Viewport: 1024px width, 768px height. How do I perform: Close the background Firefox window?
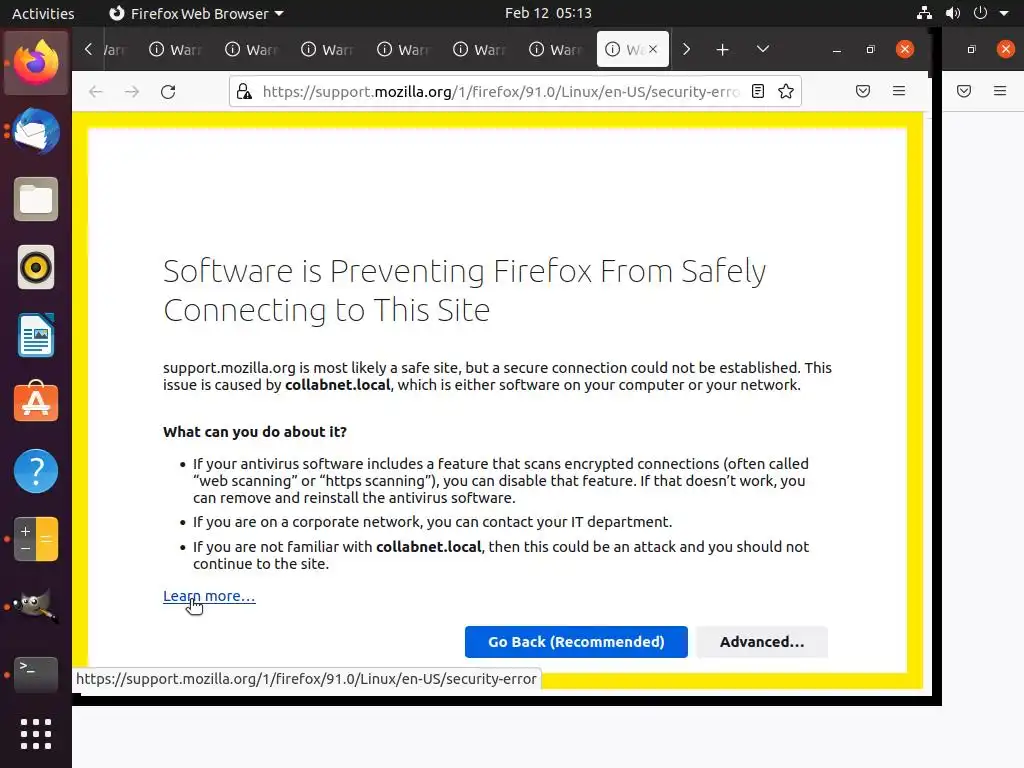tap(1006, 49)
